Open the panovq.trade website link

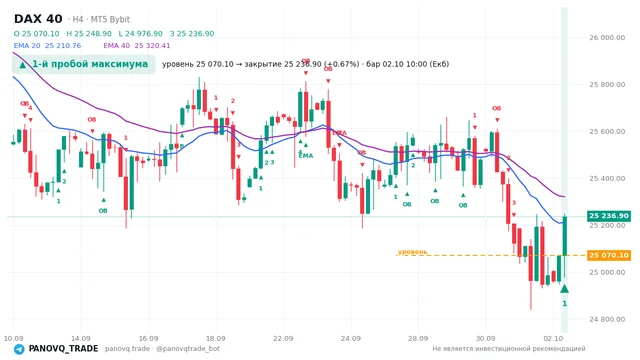127,349
